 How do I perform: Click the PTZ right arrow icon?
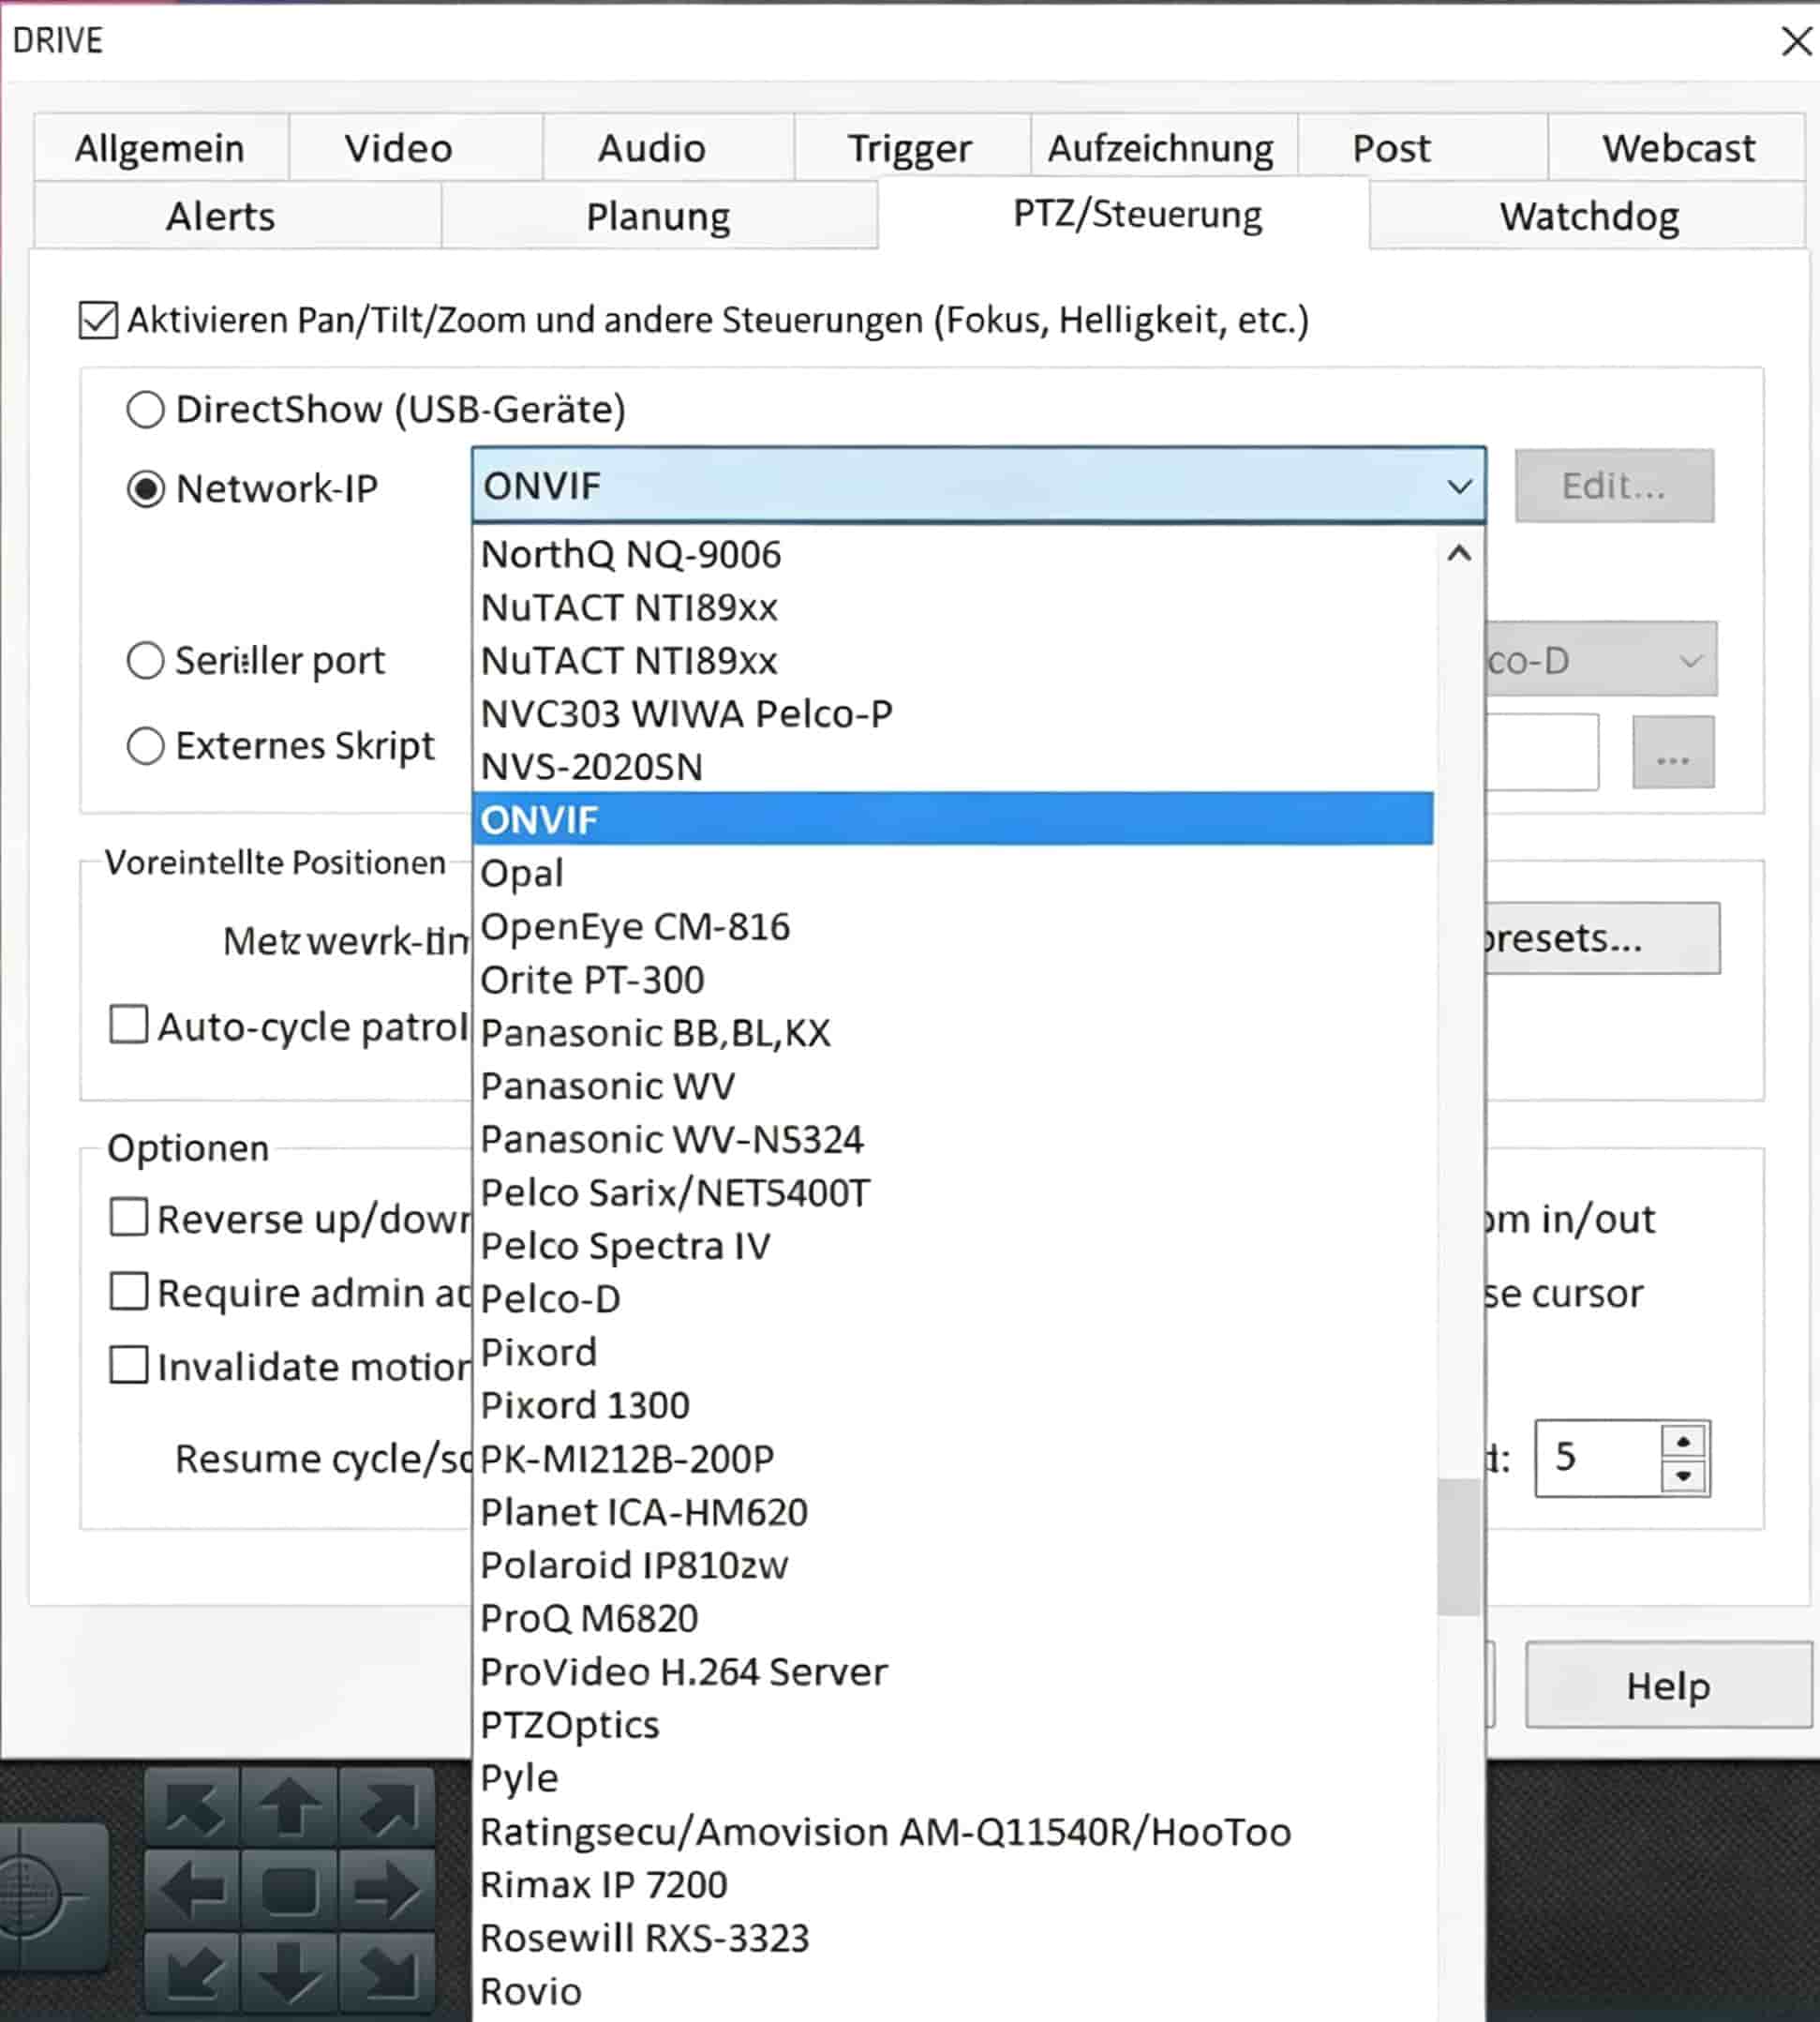(387, 1889)
